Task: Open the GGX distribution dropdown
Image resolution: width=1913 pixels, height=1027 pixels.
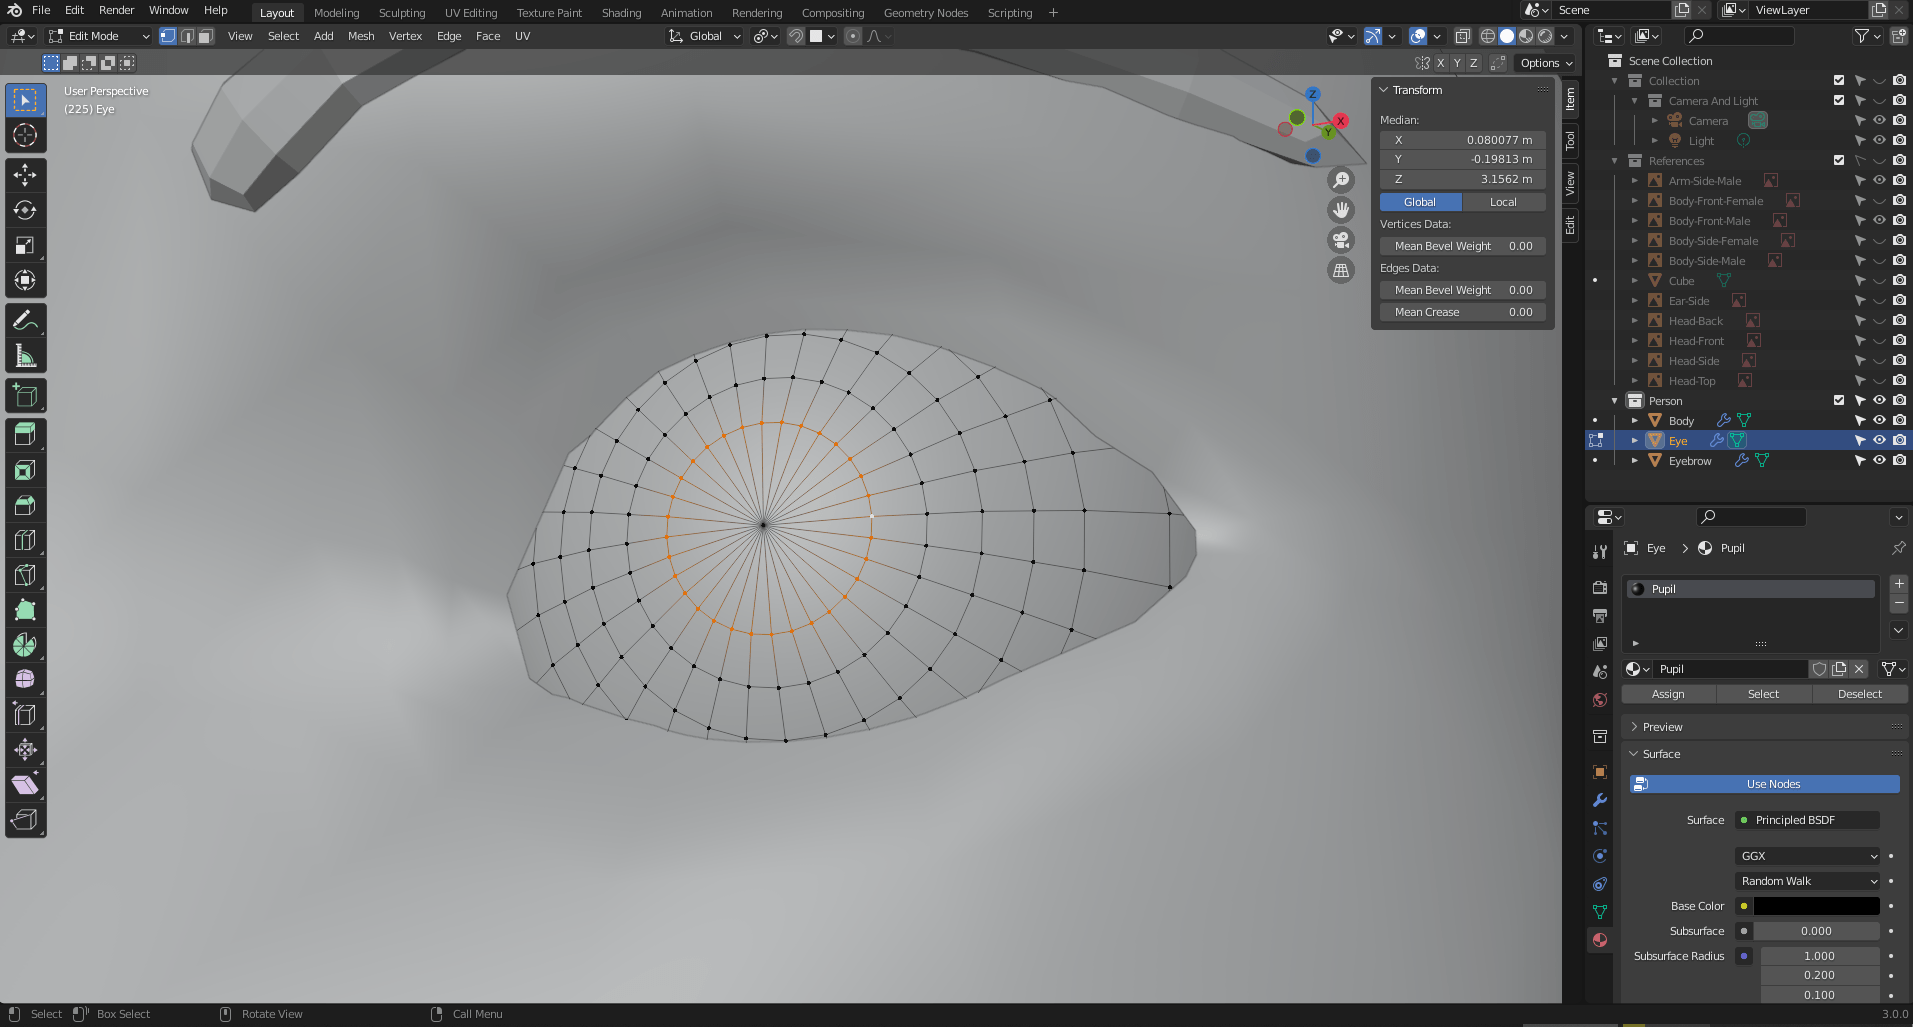Action: tap(1807, 856)
